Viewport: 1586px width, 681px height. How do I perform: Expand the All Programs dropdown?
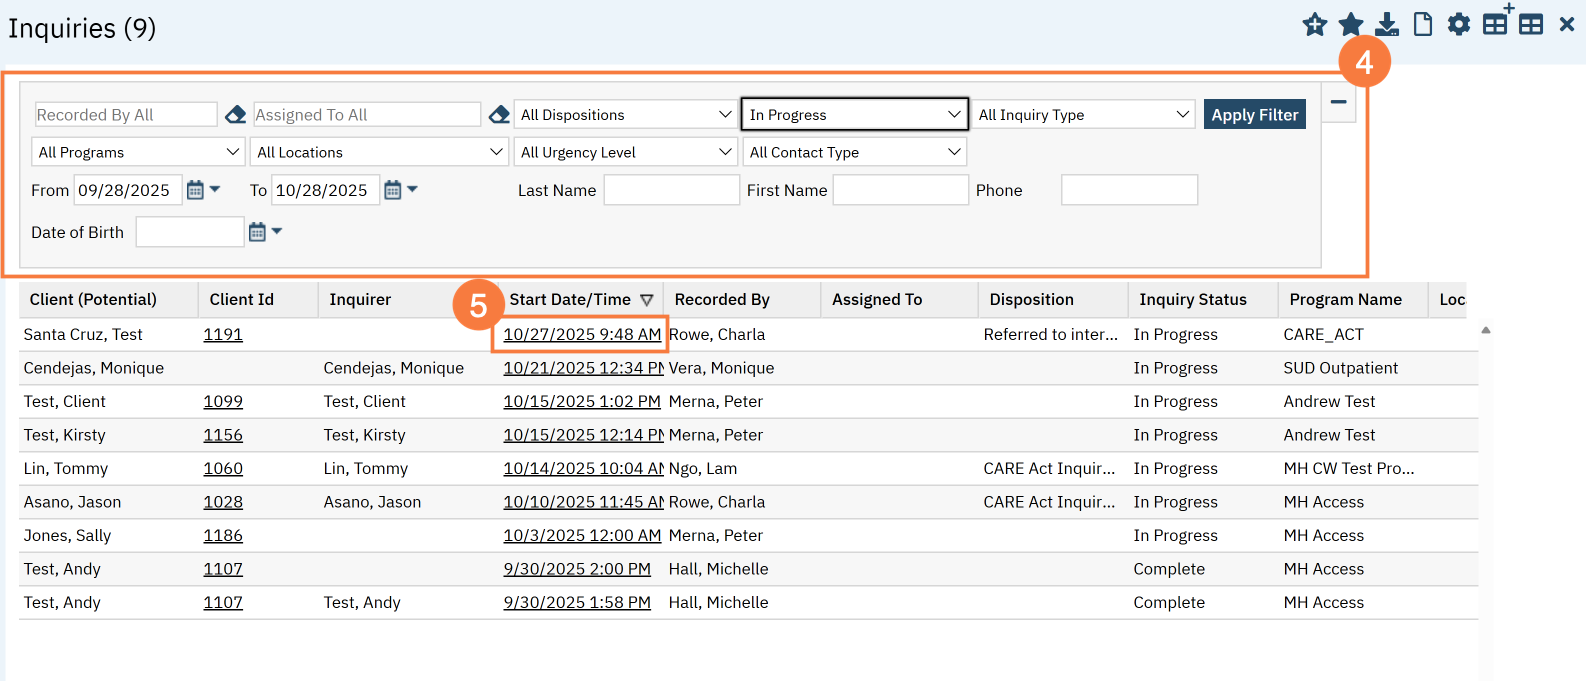click(x=138, y=152)
